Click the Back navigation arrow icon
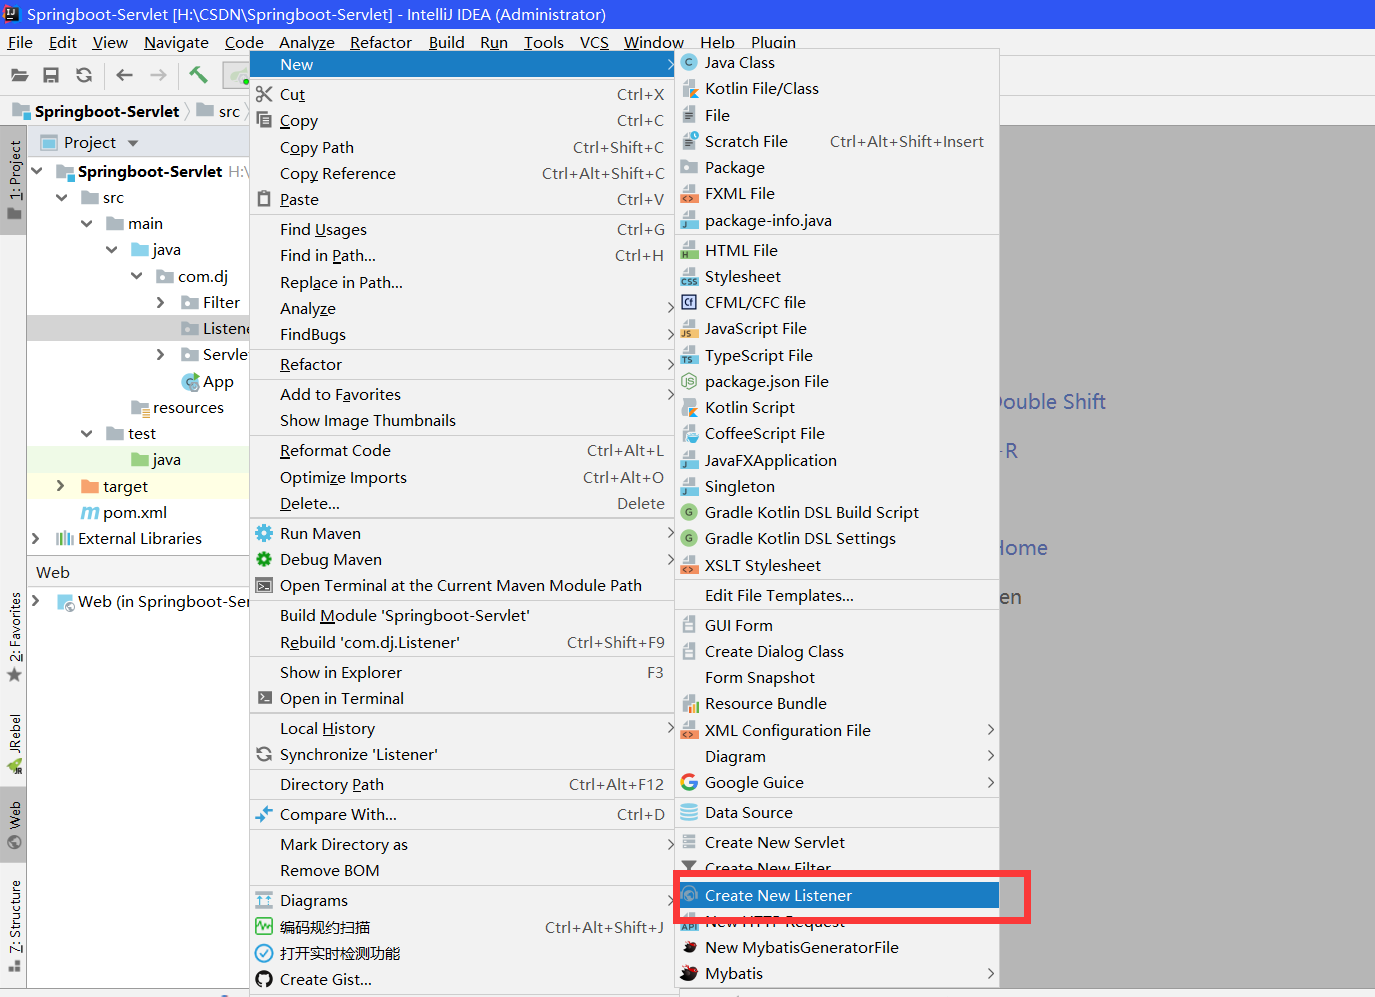 click(x=124, y=75)
